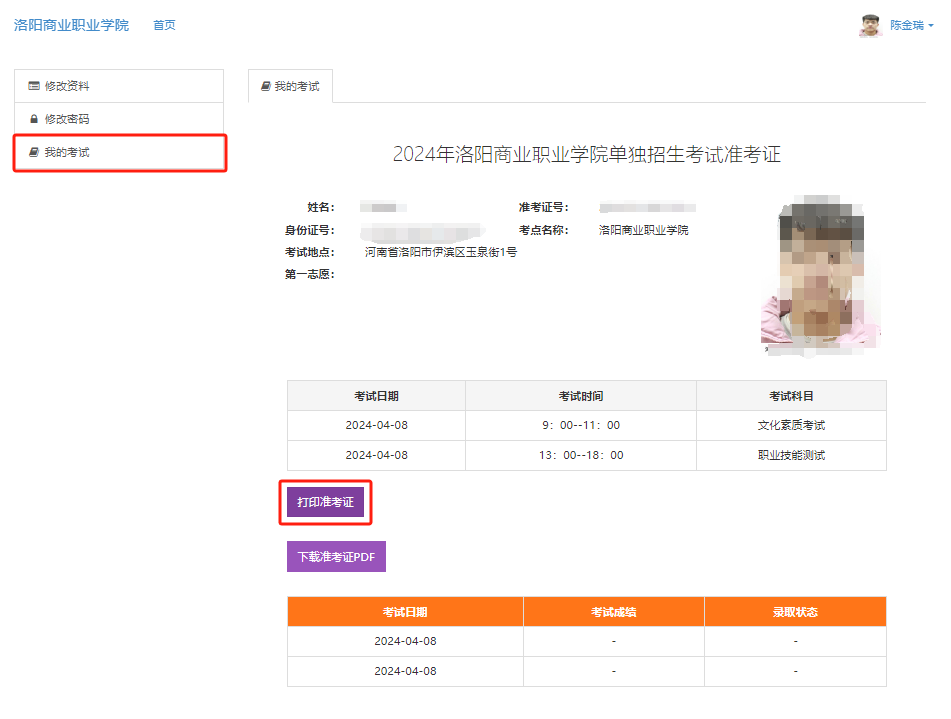
Task: Click the card icon beside 修改资料
Action: [34, 86]
